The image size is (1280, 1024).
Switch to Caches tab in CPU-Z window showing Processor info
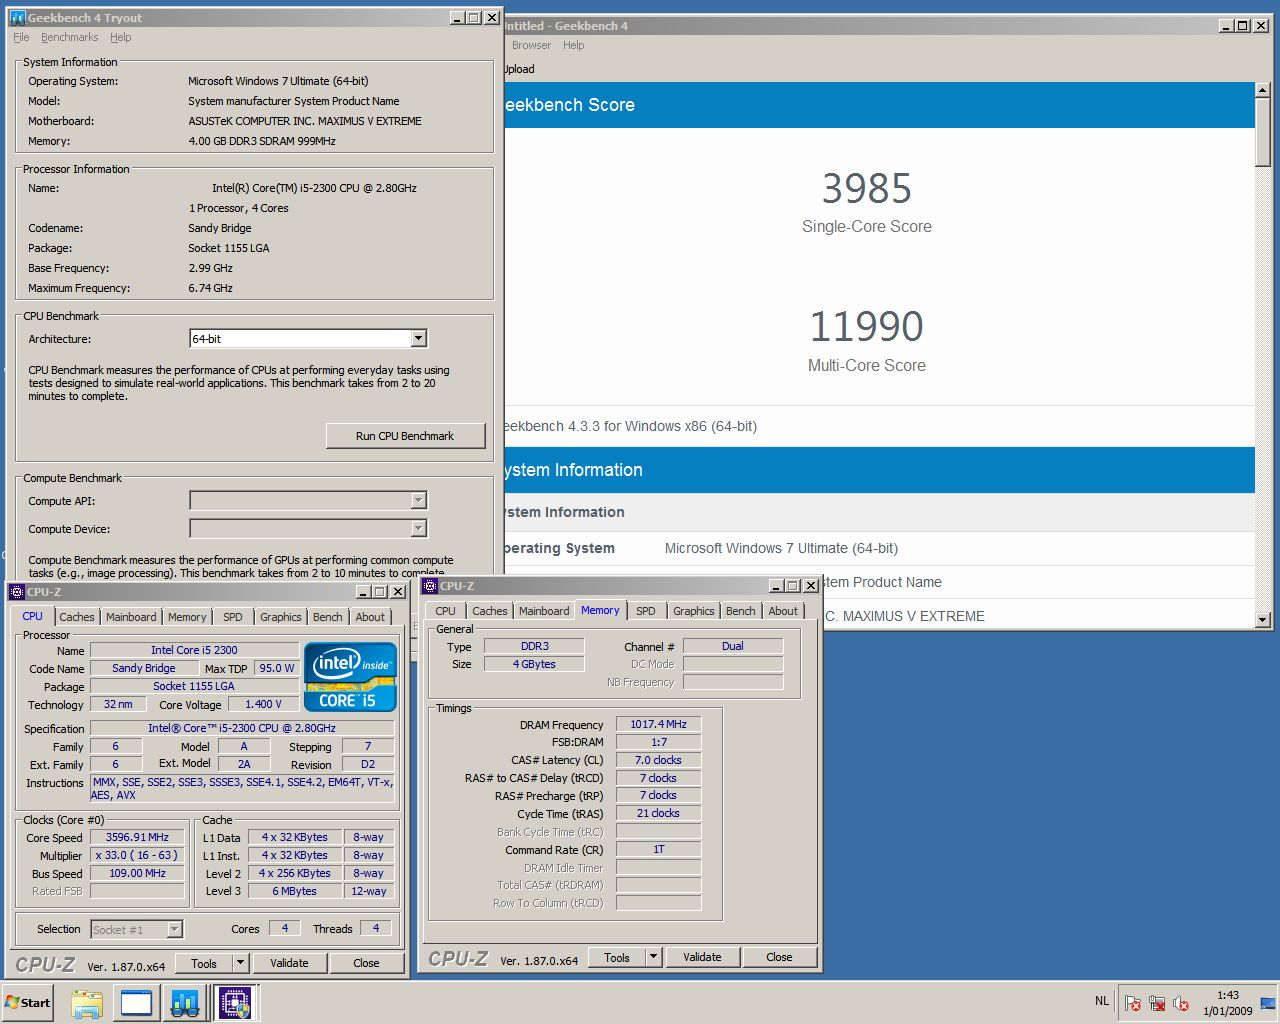click(77, 617)
